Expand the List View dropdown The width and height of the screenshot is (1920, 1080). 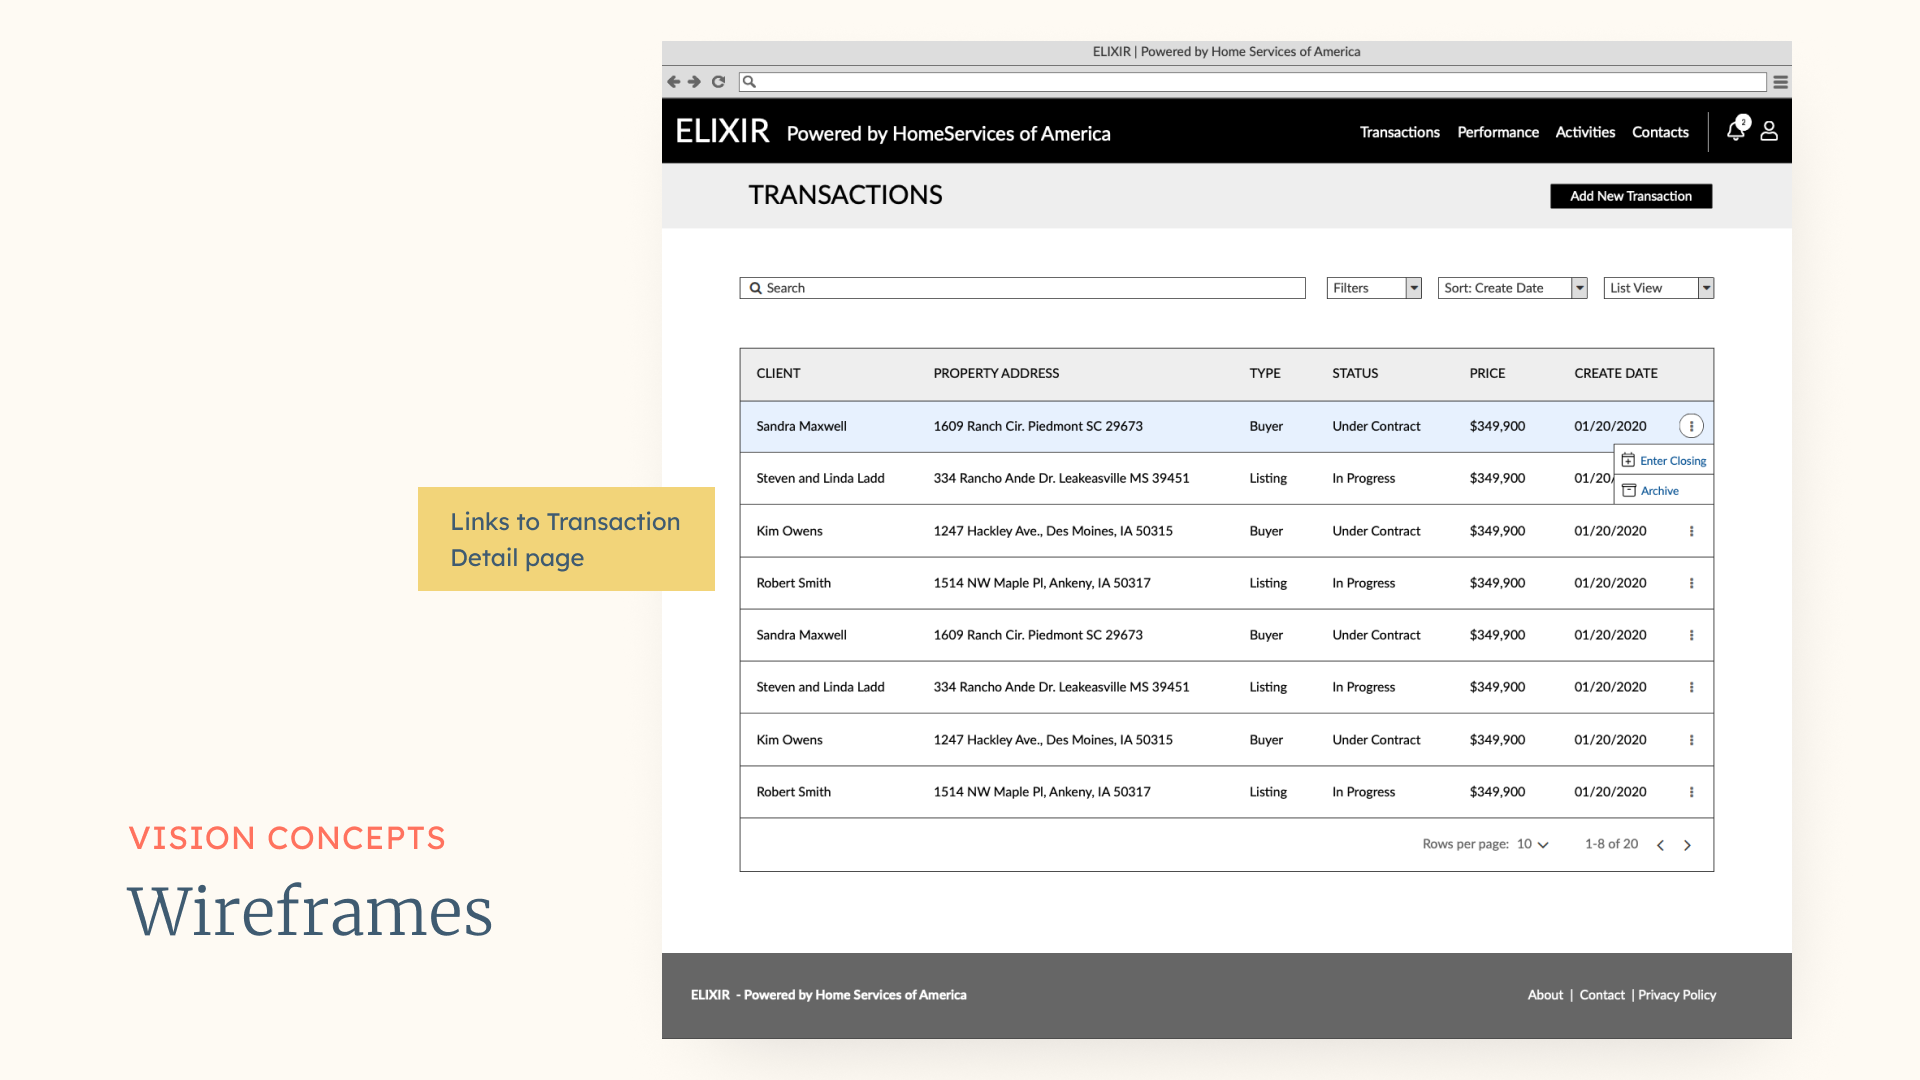pos(1658,288)
